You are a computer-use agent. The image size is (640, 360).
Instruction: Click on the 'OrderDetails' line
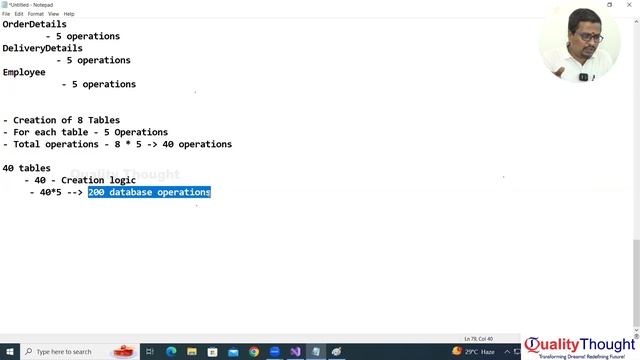pyautogui.click(x=34, y=24)
